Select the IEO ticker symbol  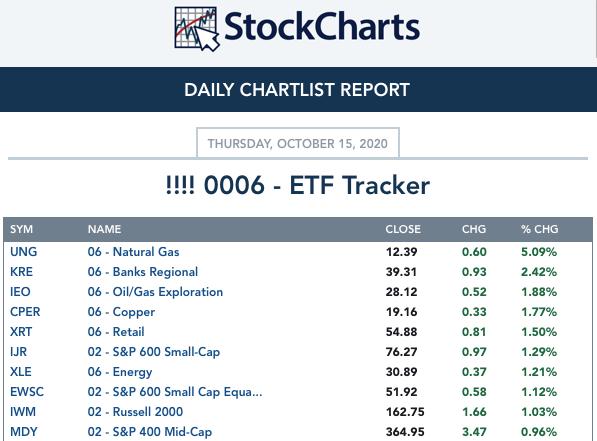click(20, 292)
